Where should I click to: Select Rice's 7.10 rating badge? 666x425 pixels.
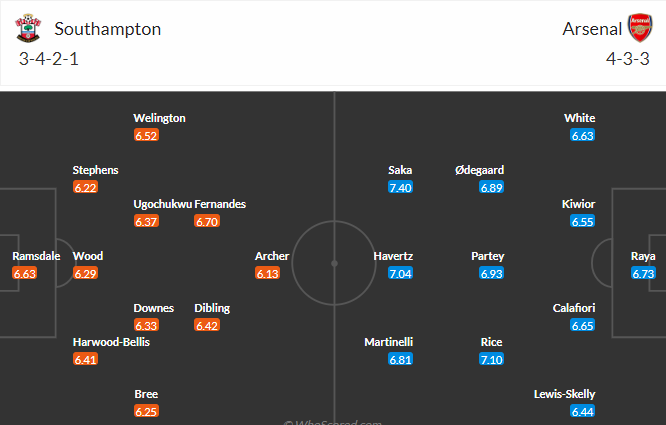click(x=491, y=359)
